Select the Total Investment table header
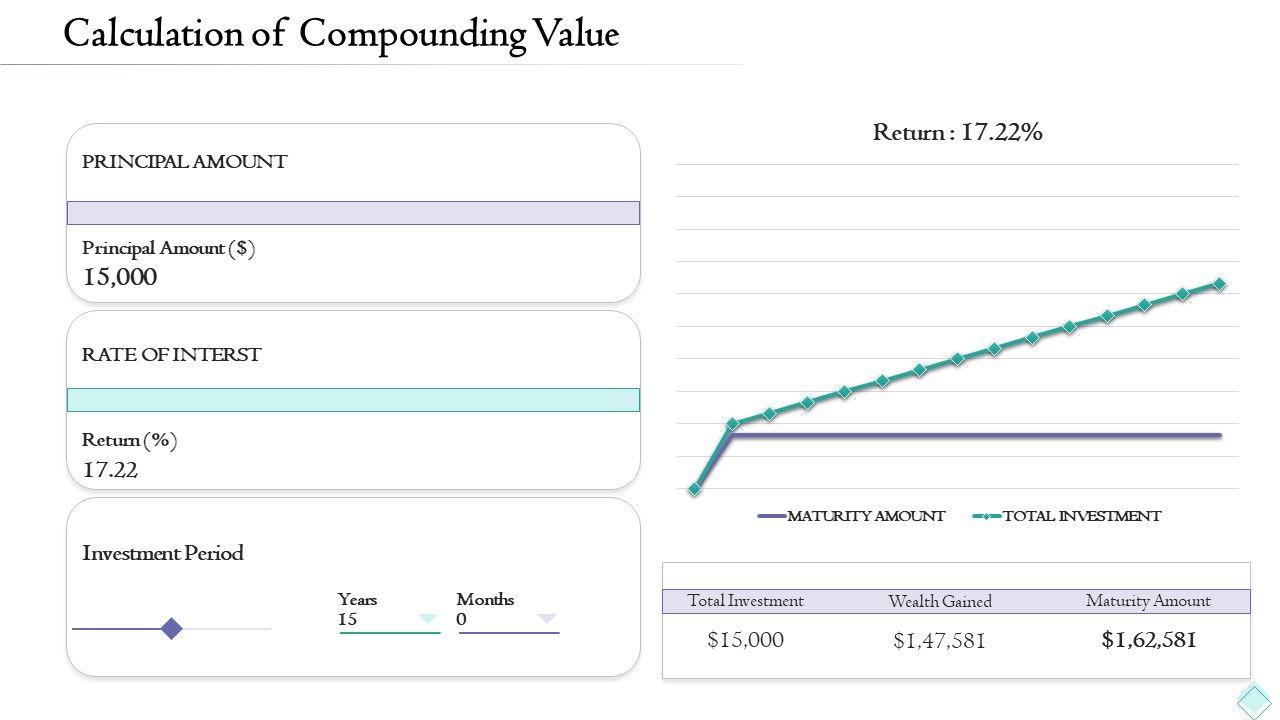 745,601
